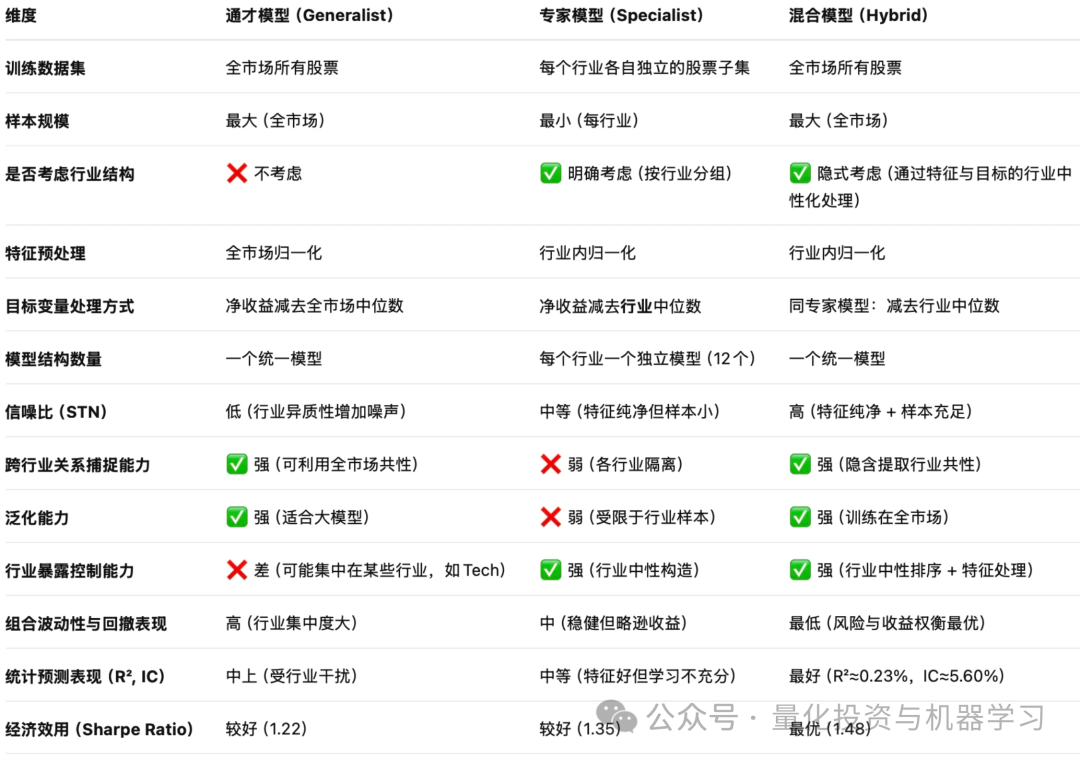Viewport: 1080px width, 761px height.
Task: Click the WeChat logo in the watermark
Action: point(617,717)
